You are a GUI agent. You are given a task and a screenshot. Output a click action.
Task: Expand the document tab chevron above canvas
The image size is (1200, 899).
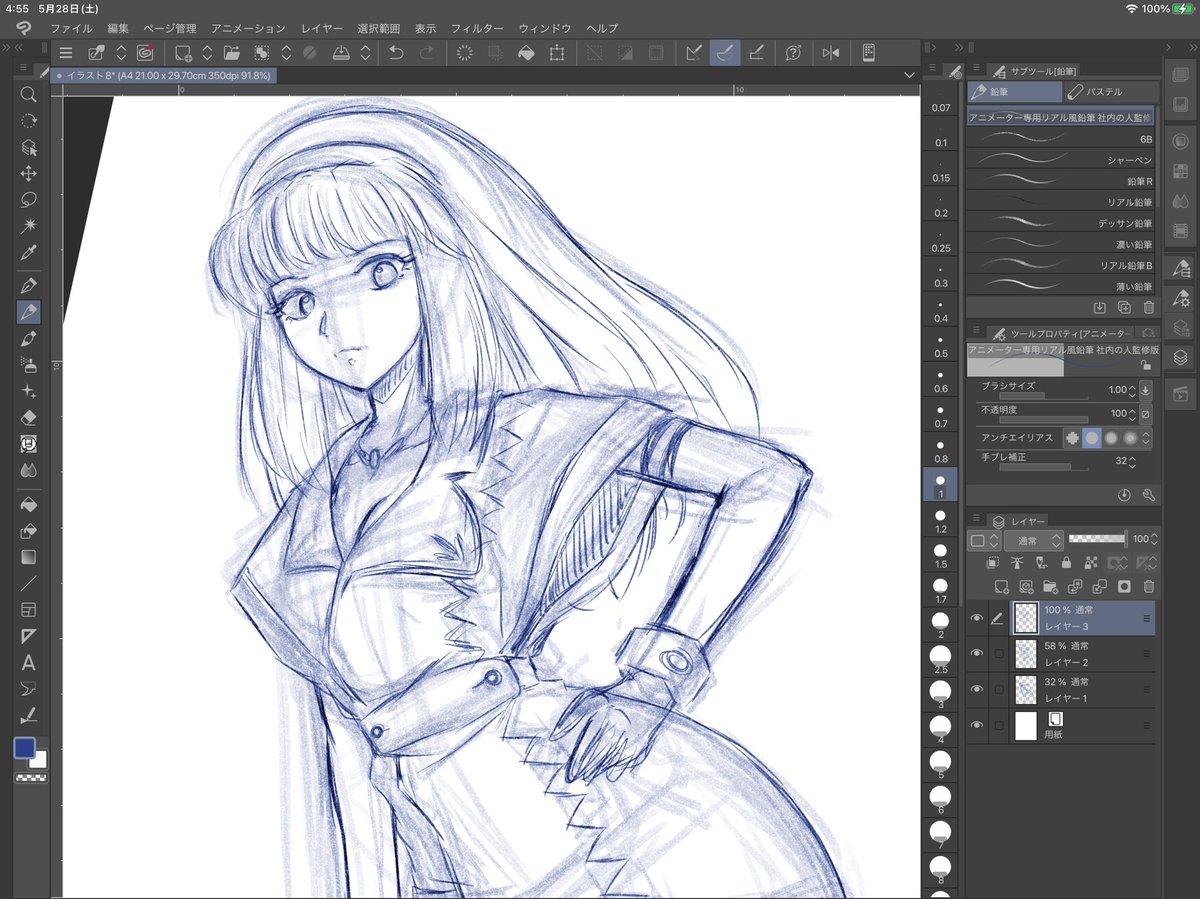(x=909, y=75)
